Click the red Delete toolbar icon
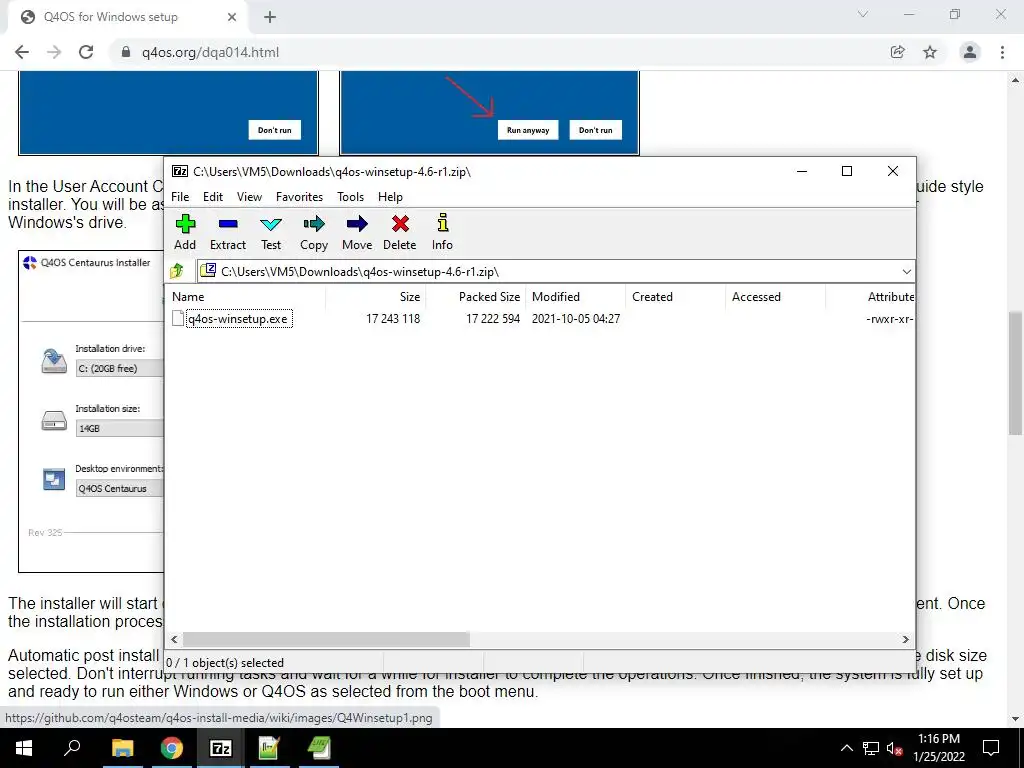This screenshot has height=768, width=1024. pos(400,225)
